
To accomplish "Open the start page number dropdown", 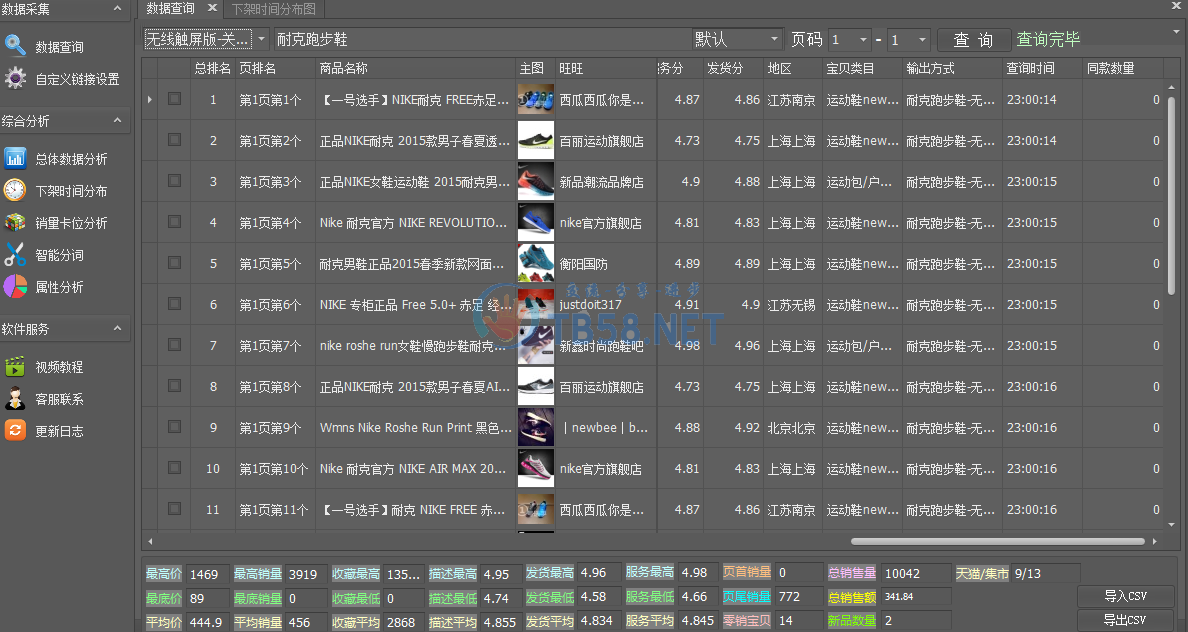I will pos(863,39).
